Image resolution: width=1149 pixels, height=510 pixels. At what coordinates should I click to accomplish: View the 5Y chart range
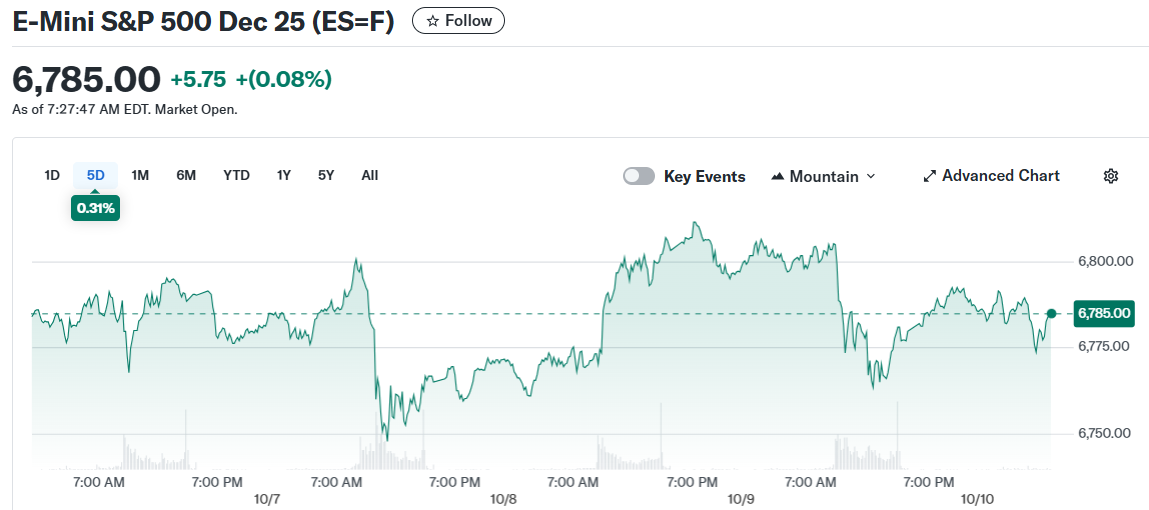click(x=326, y=175)
